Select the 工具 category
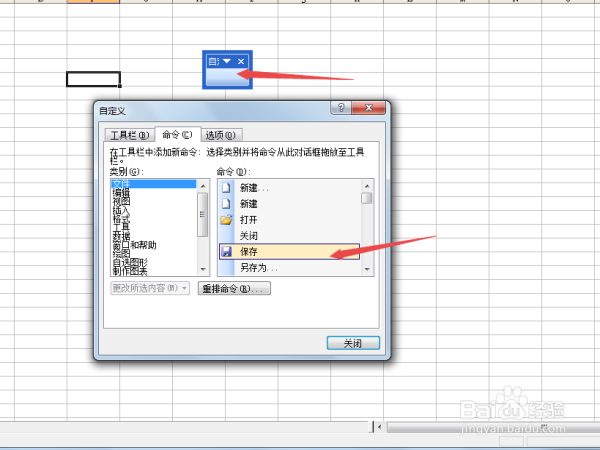 [153, 227]
